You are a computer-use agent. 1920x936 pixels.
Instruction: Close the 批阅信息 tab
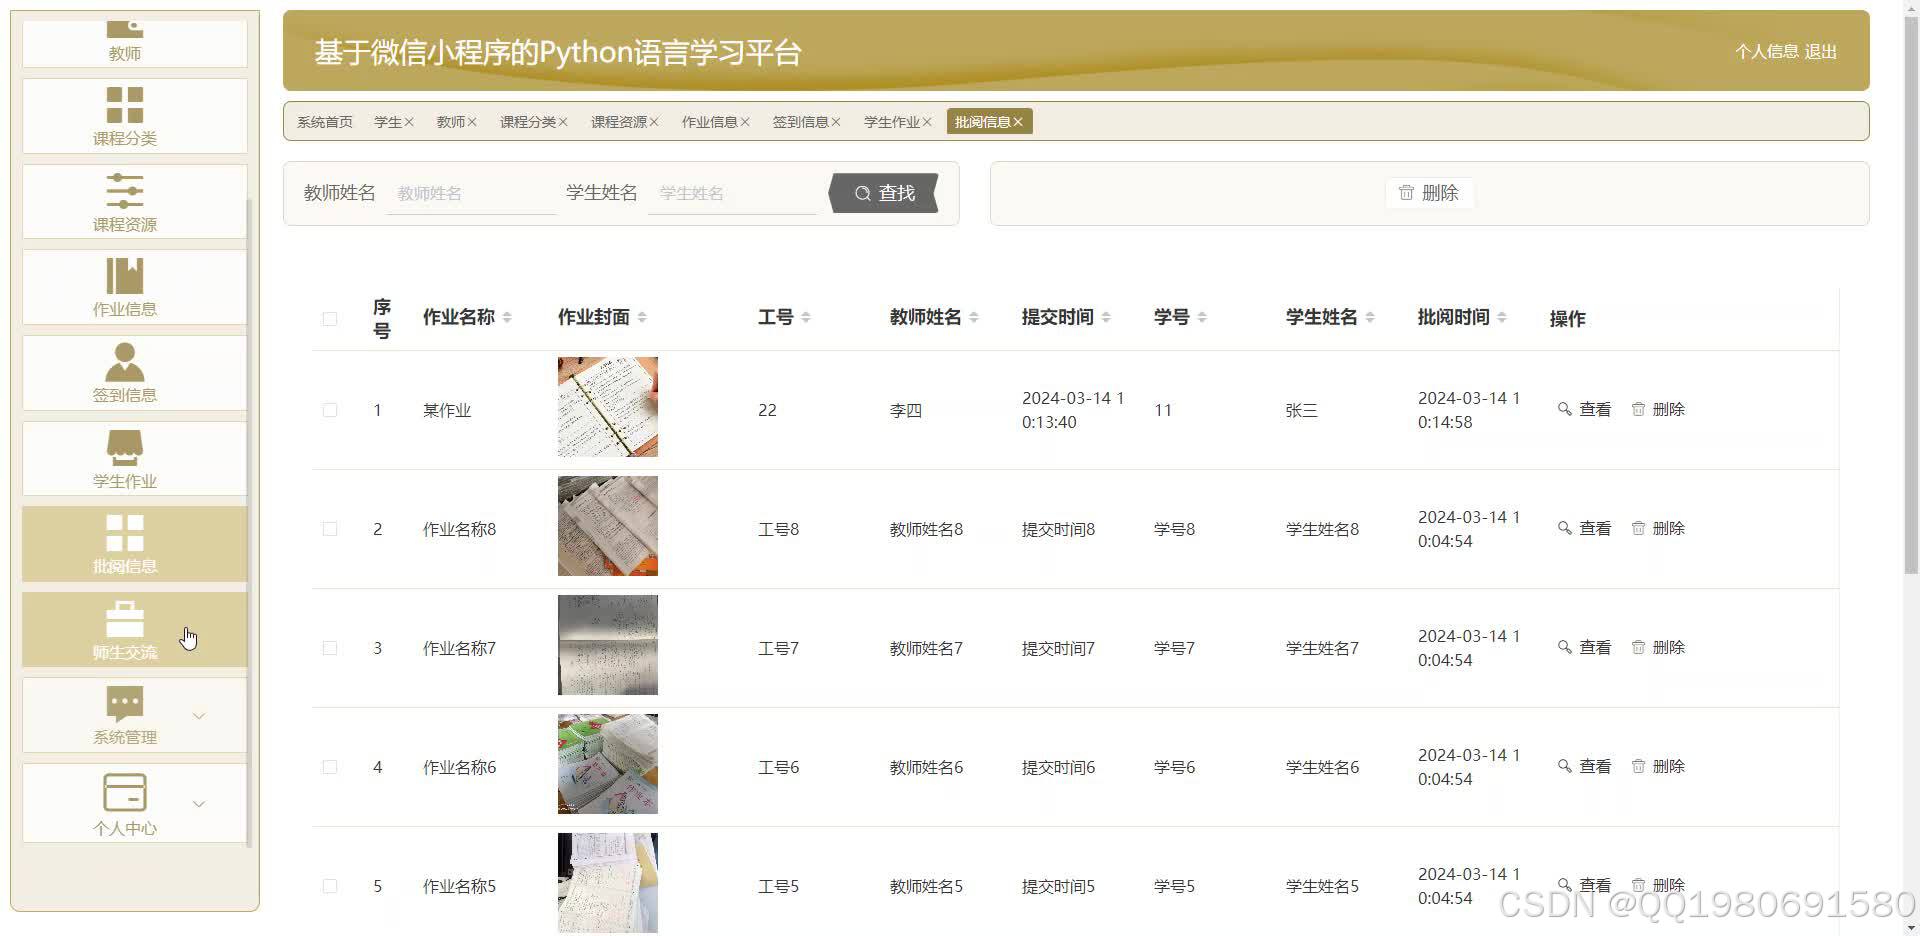point(1018,121)
